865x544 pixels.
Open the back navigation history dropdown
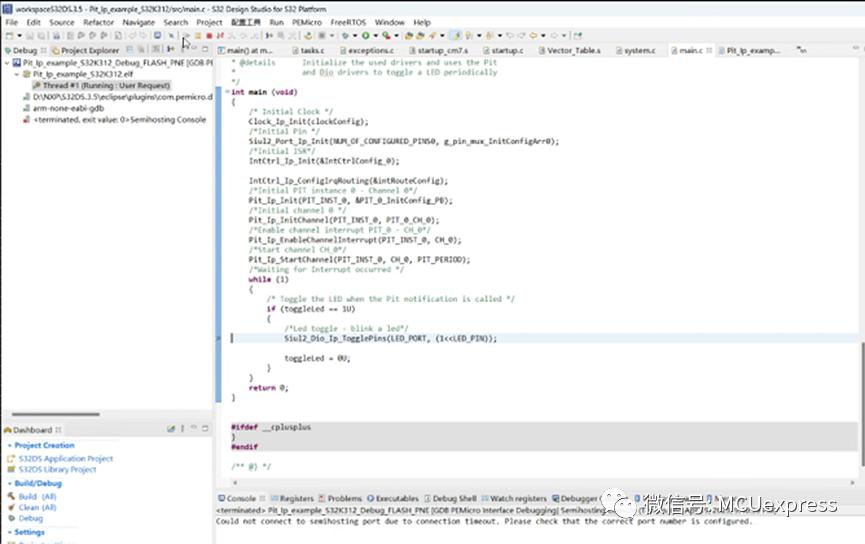(543, 35)
